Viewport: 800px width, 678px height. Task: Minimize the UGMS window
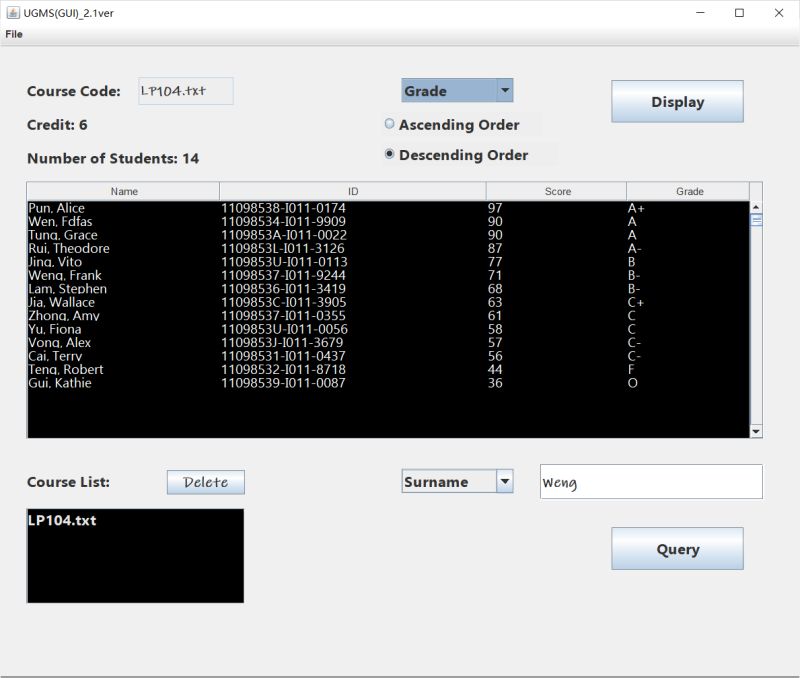(700, 13)
